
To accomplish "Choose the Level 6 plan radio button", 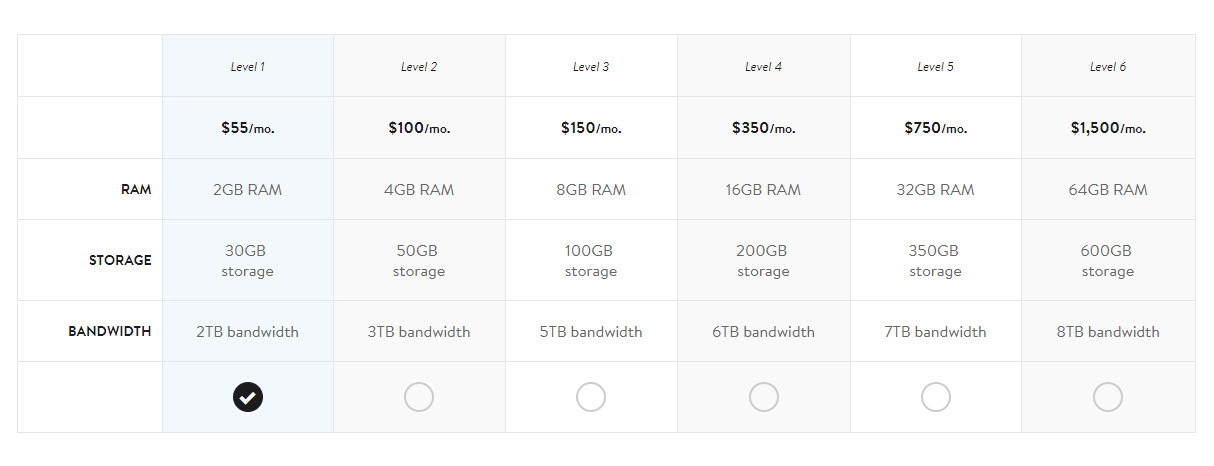I will 1108,397.
